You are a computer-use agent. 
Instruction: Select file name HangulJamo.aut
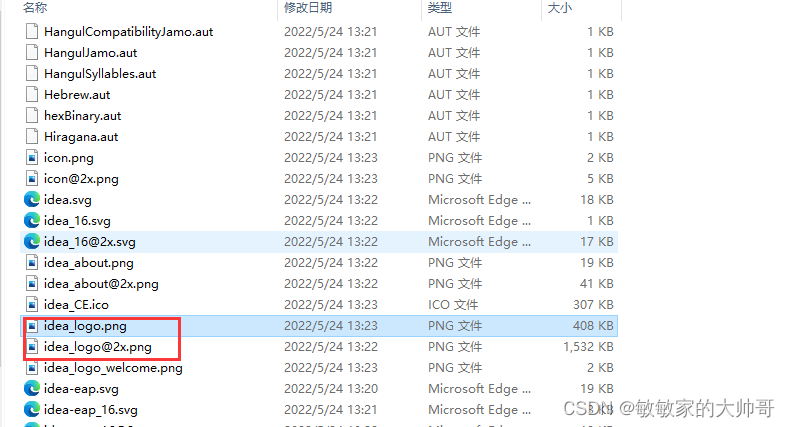point(91,53)
